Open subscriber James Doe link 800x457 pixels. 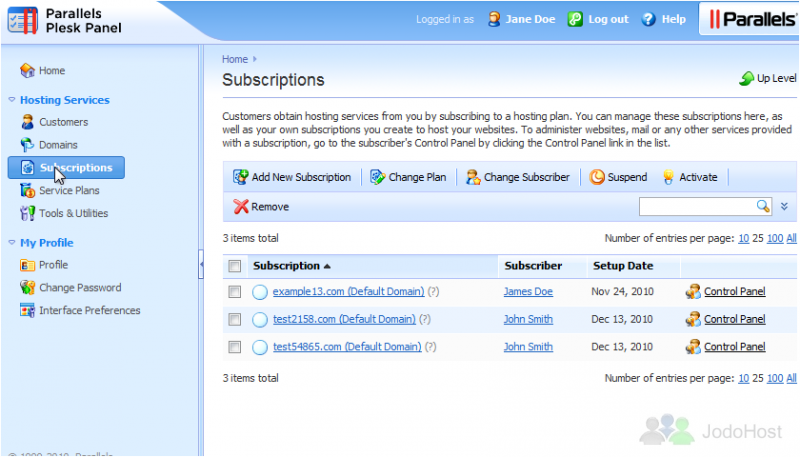coord(528,291)
